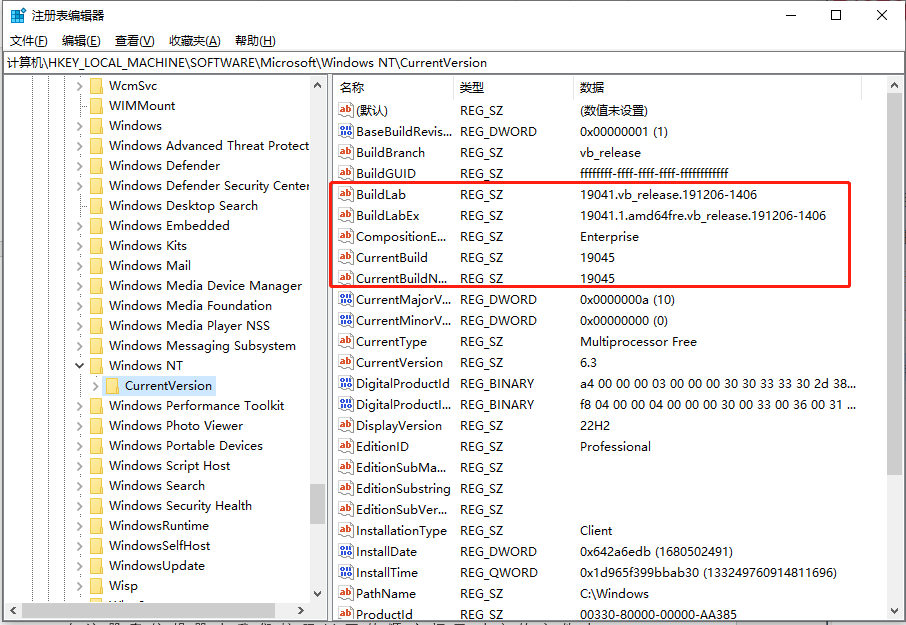The image size is (906, 625).
Task: Click the ProductId string value icon
Action: coord(345,614)
